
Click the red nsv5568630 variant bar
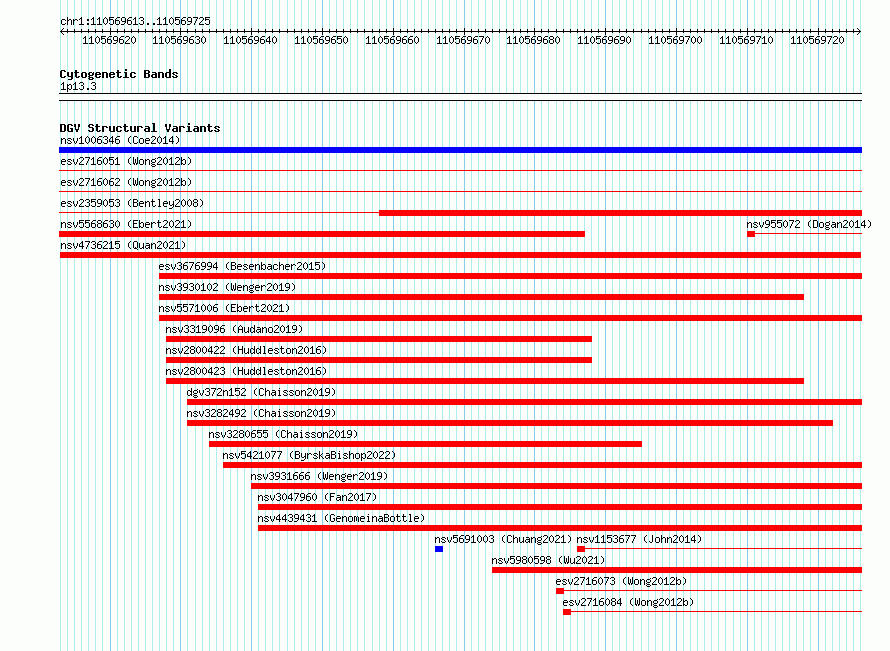coord(322,234)
